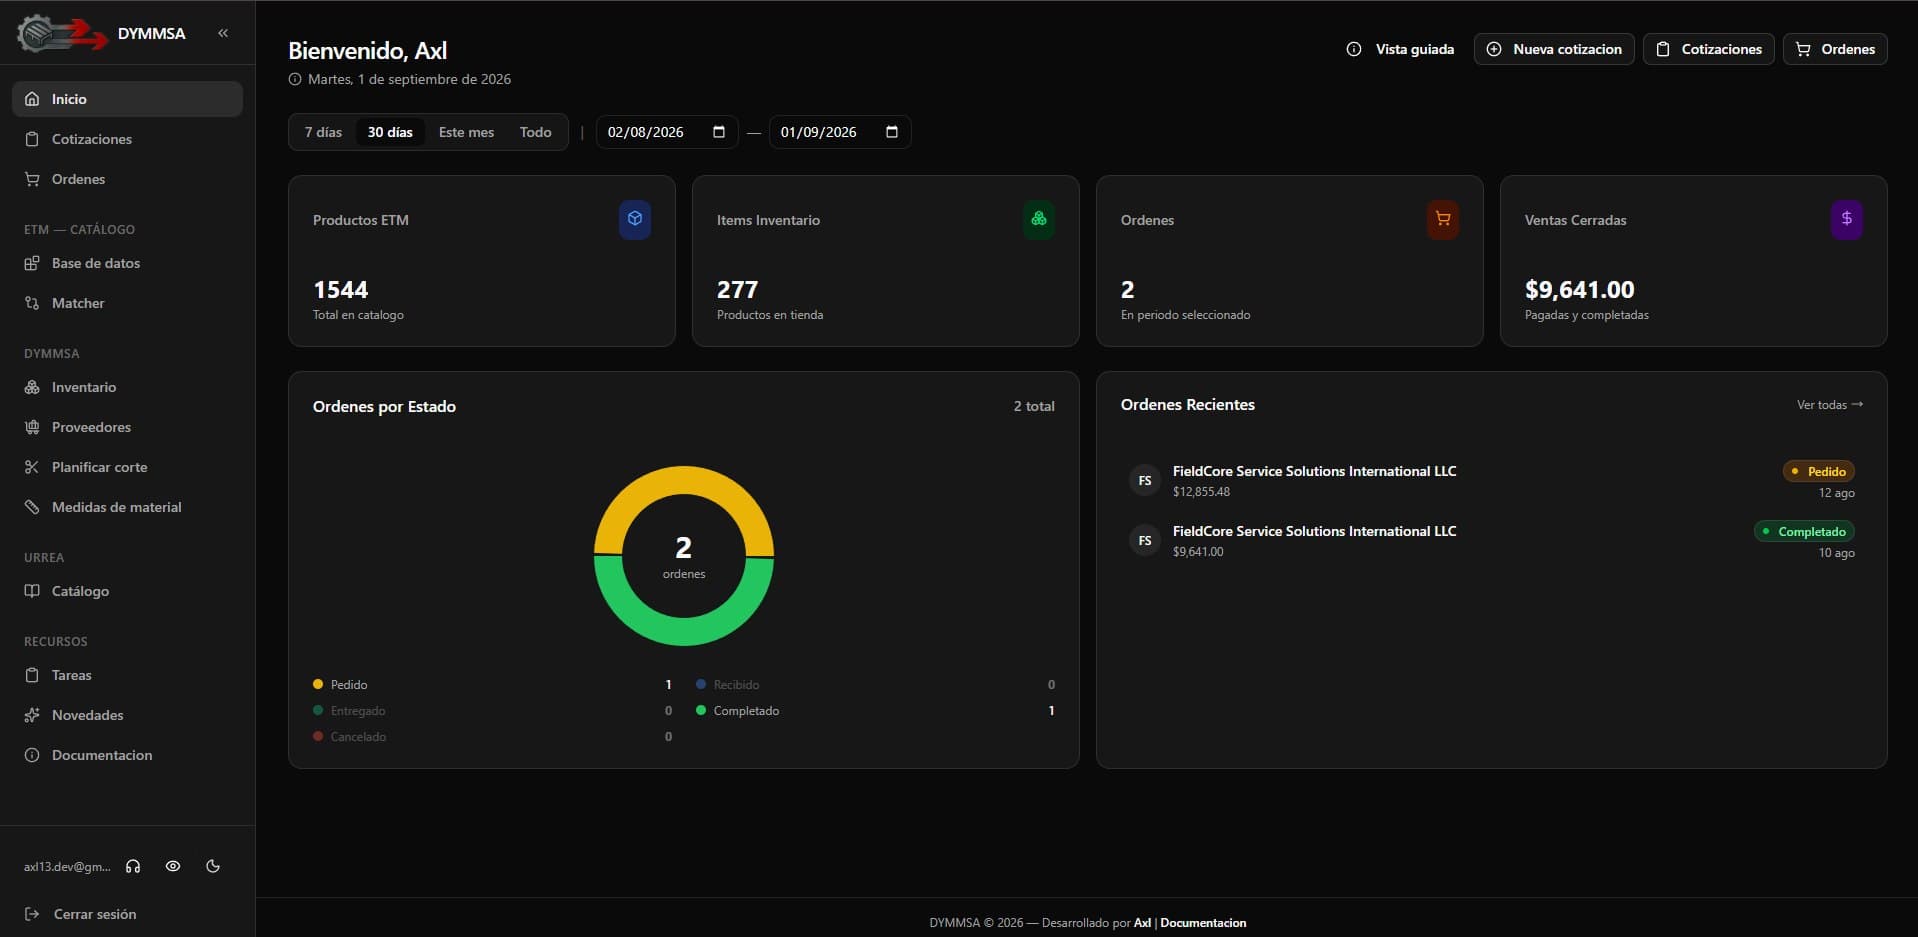
Task: Click the URREA Catálogo book icon
Action: pyautogui.click(x=32, y=591)
